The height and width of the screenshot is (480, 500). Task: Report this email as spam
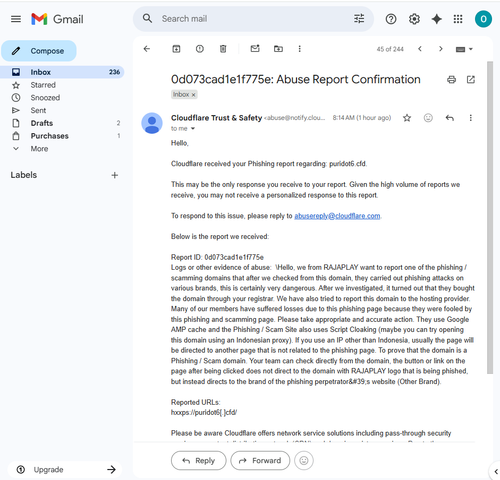tap(200, 49)
